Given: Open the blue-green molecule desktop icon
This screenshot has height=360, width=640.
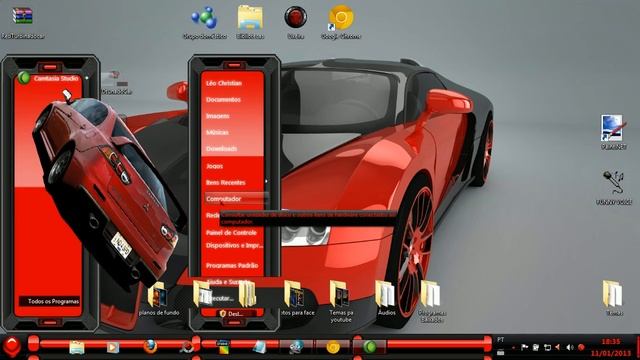Looking at the screenshot, I should point(204,18).
